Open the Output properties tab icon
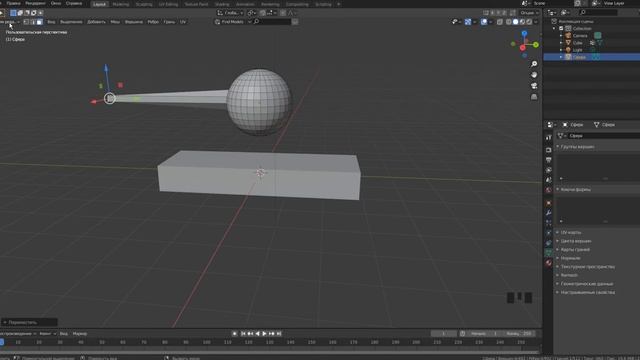 pyautogui.click(x=549, y=160)
